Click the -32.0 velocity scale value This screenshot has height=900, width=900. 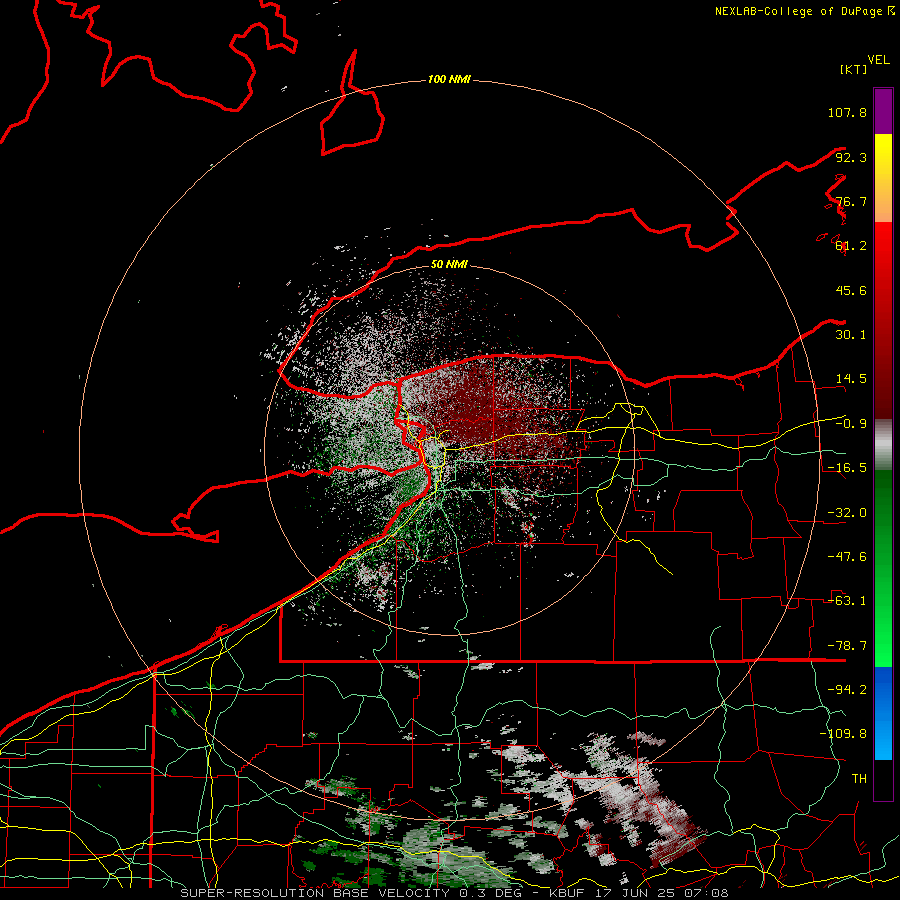[847, 513]
